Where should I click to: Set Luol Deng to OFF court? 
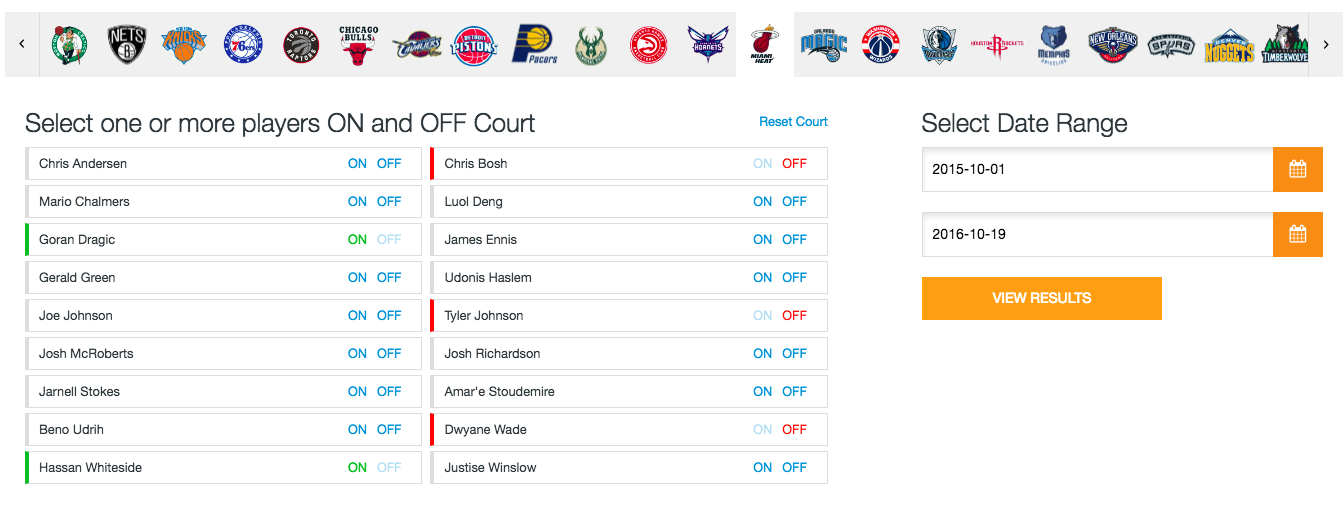pos(795,201)
